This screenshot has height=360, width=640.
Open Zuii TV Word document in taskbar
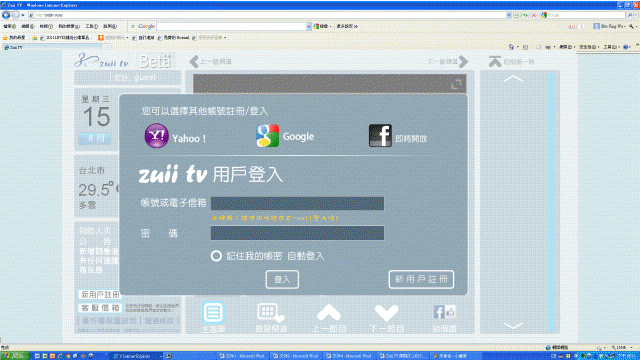[x=402, y=356]
